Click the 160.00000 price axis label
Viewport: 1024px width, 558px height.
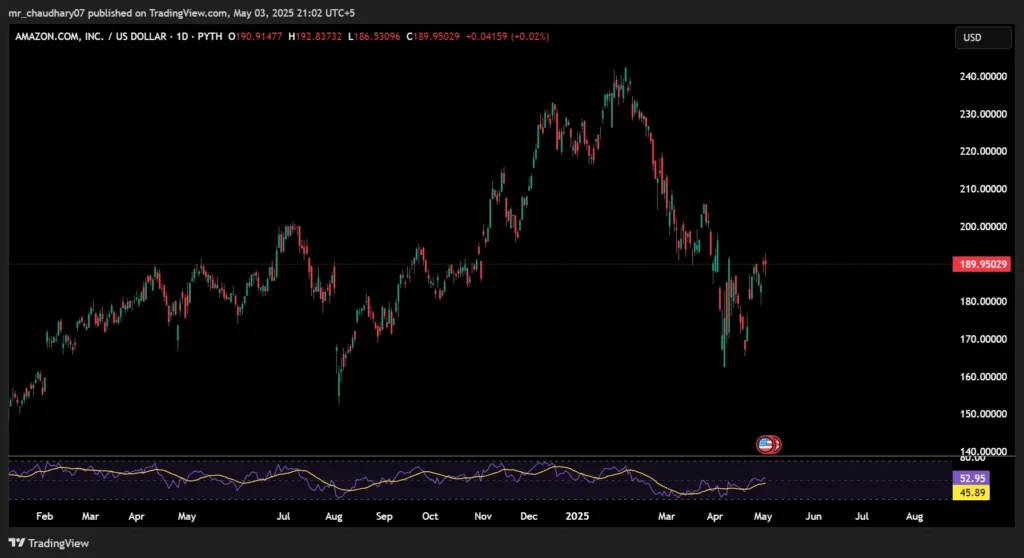[983, 376]
